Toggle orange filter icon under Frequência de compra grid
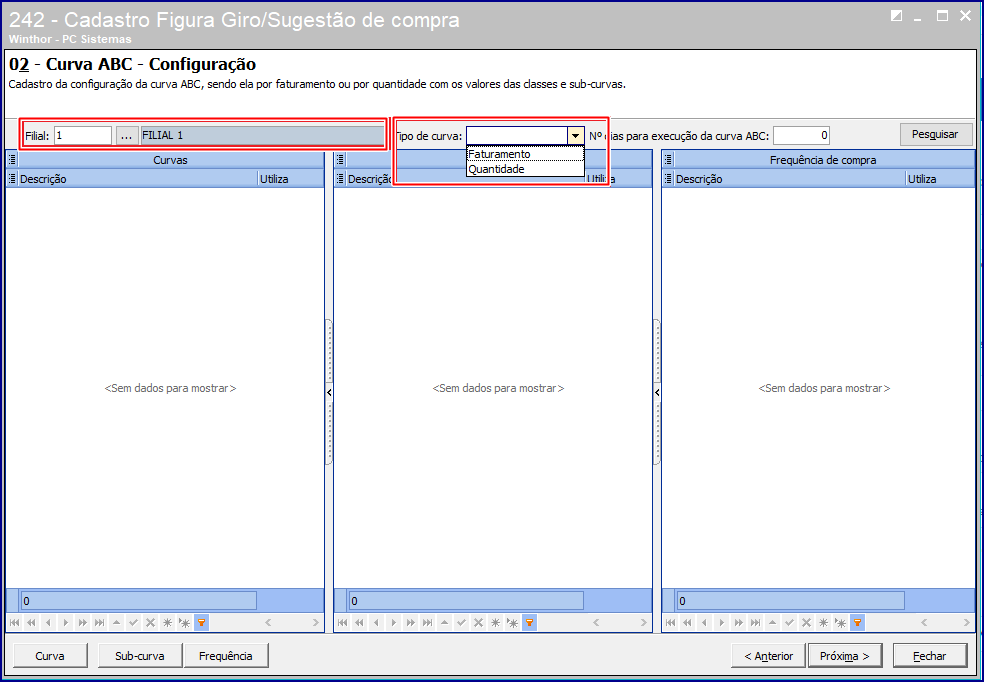This screenshot has height=682, width=984. pos(857,622)
